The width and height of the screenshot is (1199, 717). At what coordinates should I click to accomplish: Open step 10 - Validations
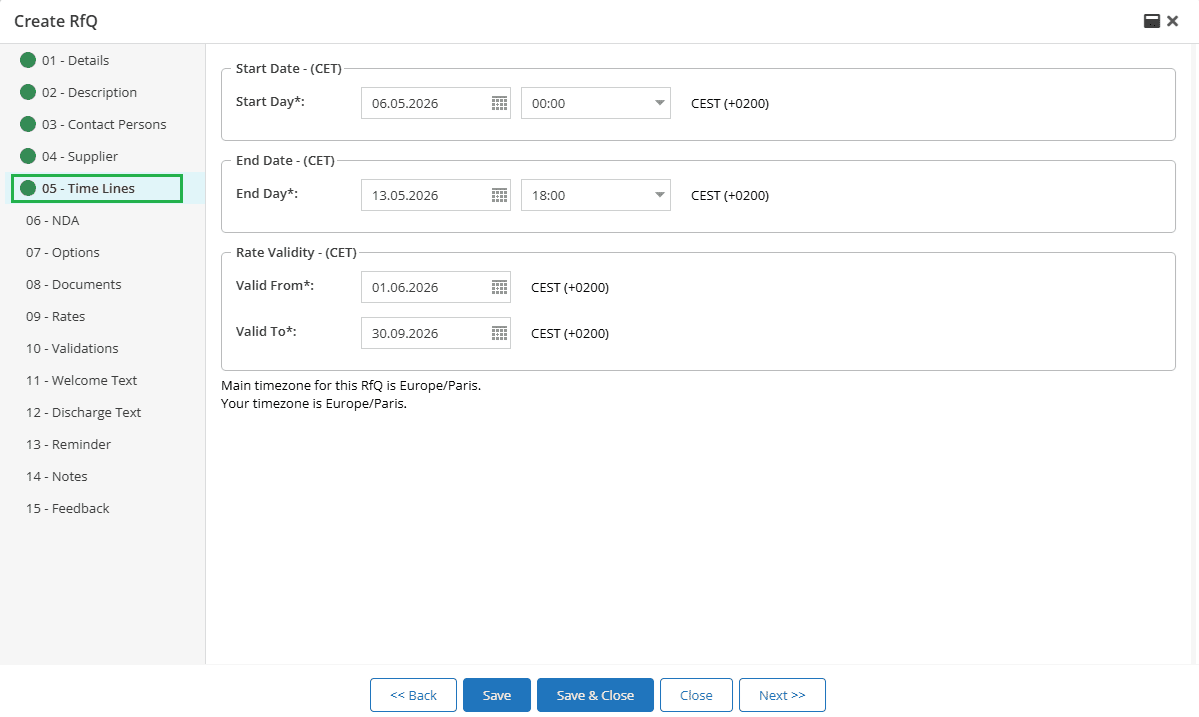point(72,349)
